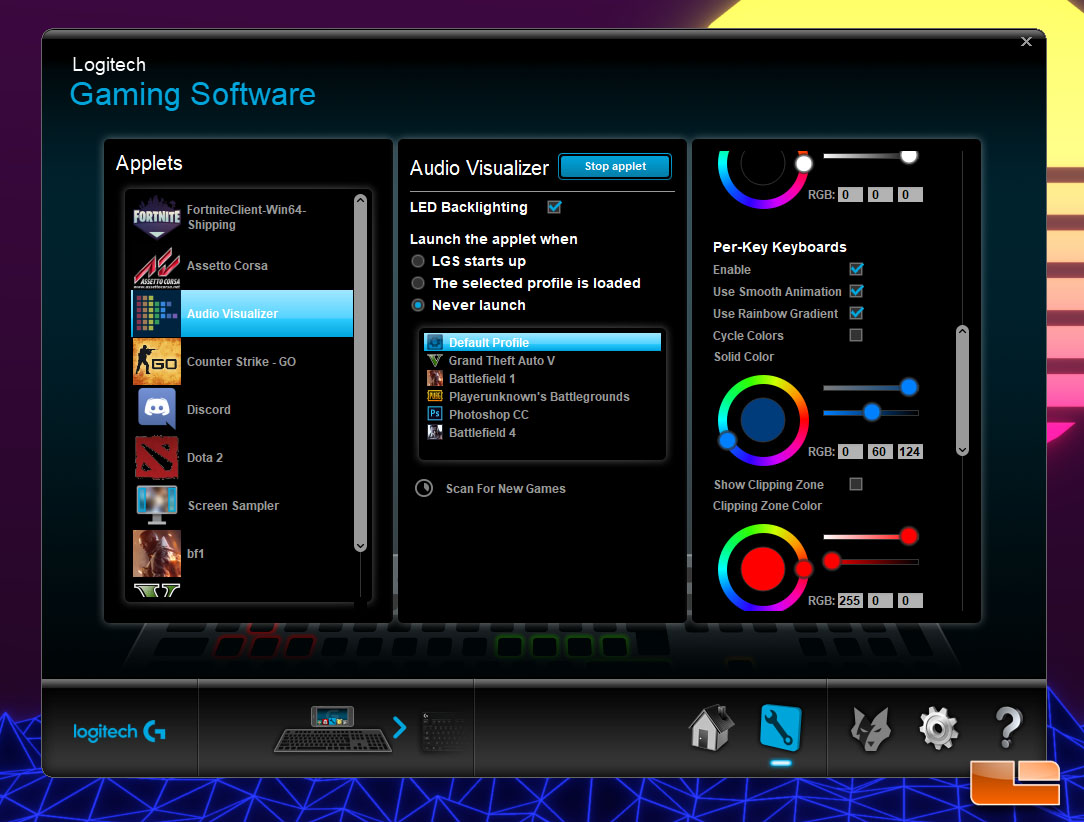
Task: Select the Photoshop CC profile
Action: (543, 414)
